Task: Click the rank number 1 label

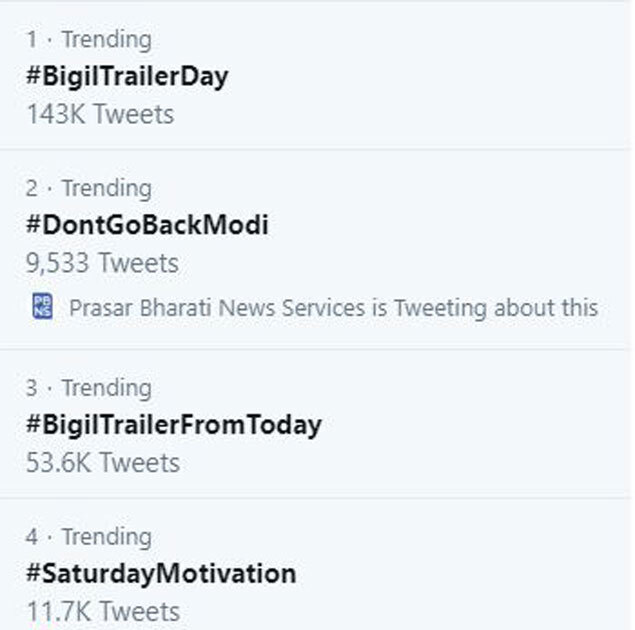Action: 32,40
